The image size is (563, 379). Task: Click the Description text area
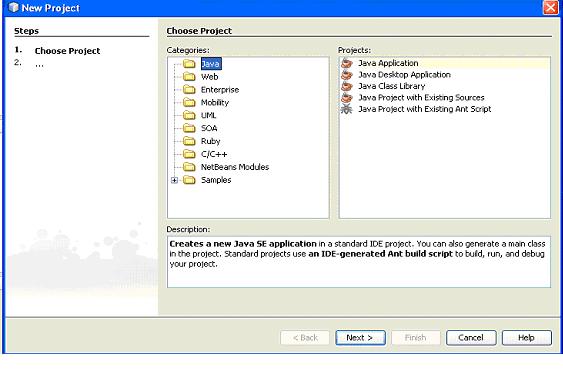(359, 262)
